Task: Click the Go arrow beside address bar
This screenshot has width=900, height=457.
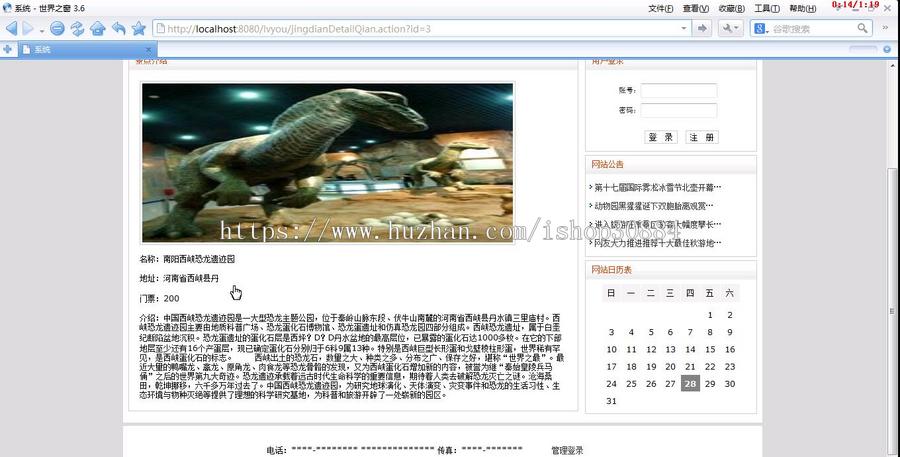Action: [x=701, y=28]
